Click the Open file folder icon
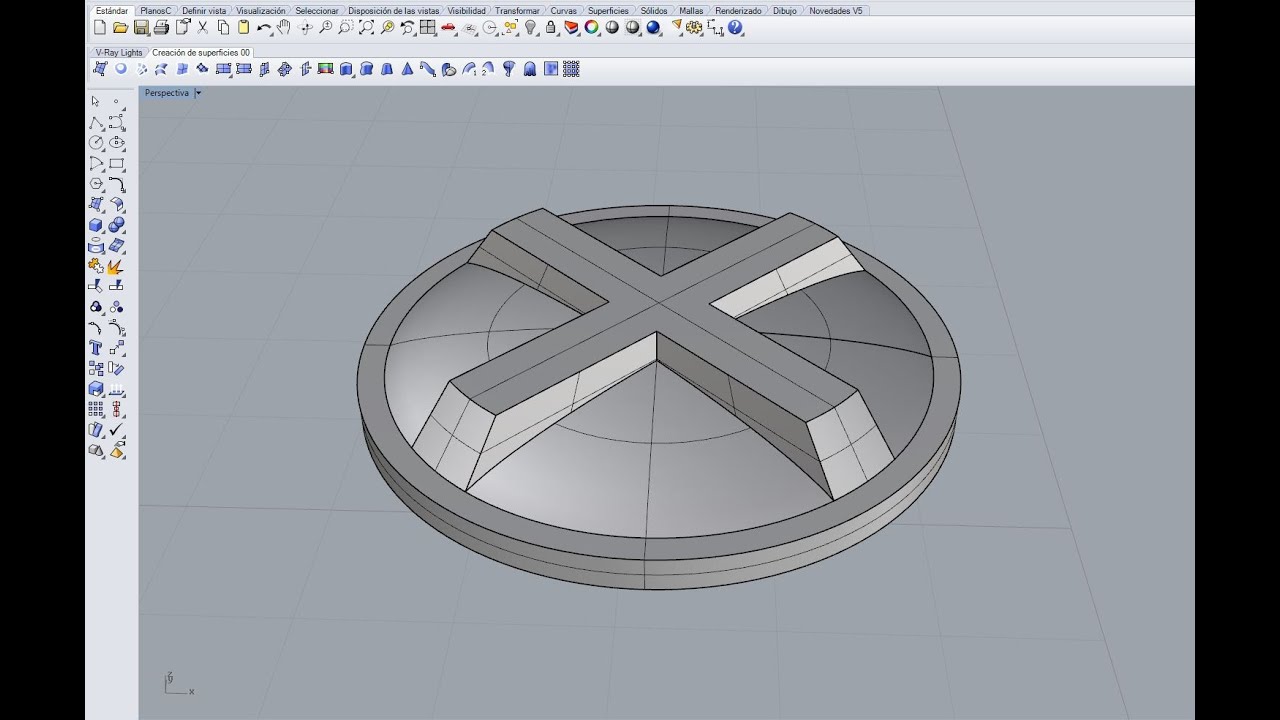1280x720 pixels. [x=120, y=28]
